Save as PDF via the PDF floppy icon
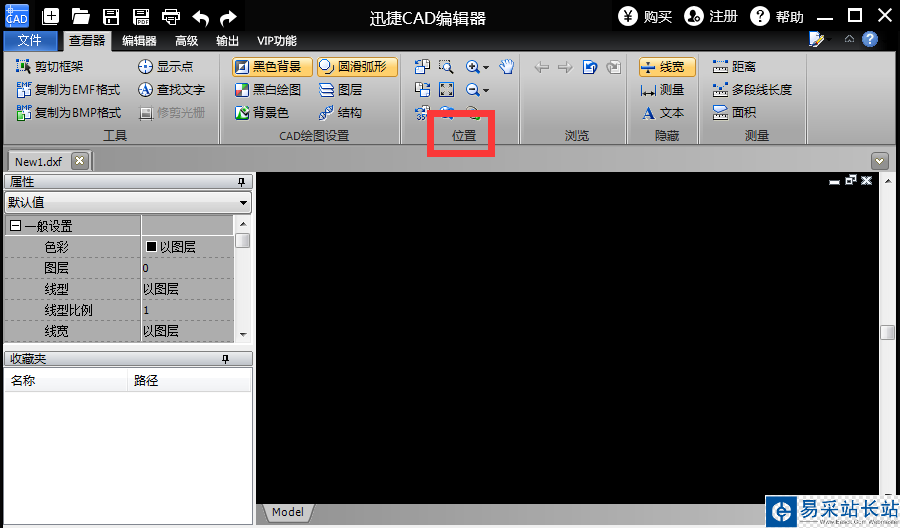The image size is (900, 528). point(141,16)
